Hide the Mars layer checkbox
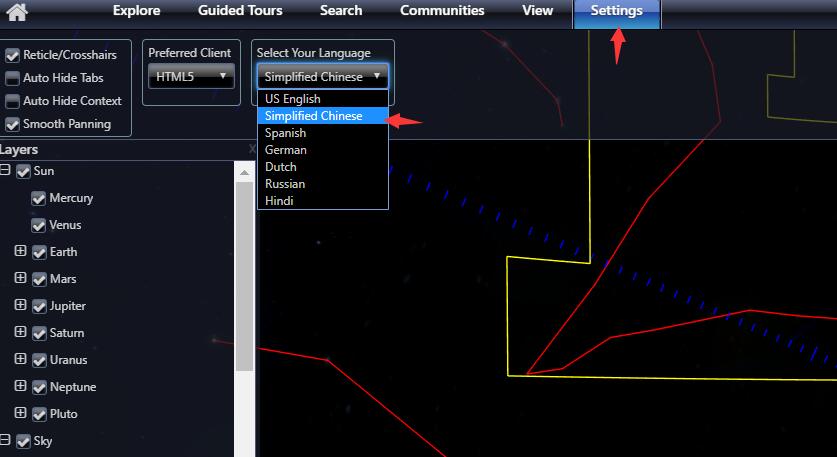This screenshot has height=457, width=837. [x=39, y=279]
